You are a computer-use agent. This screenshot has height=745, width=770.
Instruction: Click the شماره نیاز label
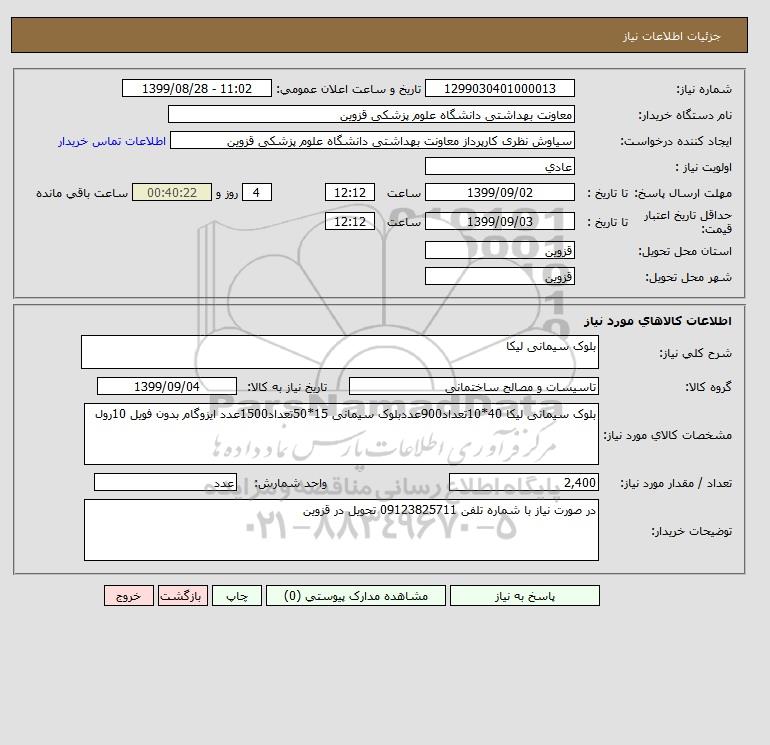(704, 89)
